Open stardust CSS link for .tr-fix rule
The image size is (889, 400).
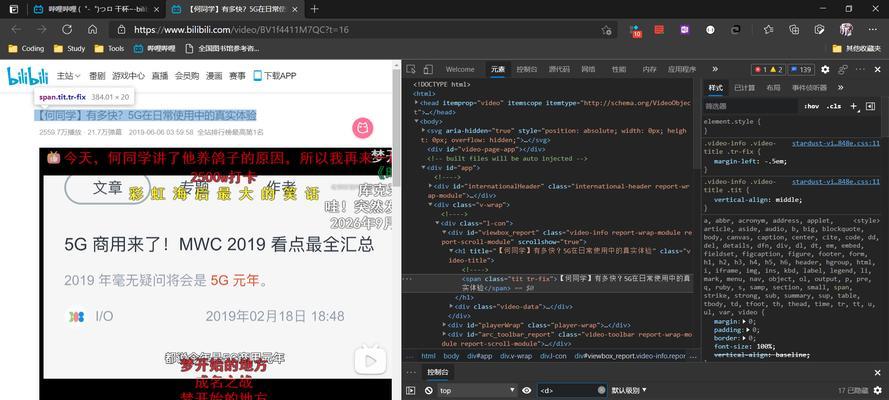(836, 143)
